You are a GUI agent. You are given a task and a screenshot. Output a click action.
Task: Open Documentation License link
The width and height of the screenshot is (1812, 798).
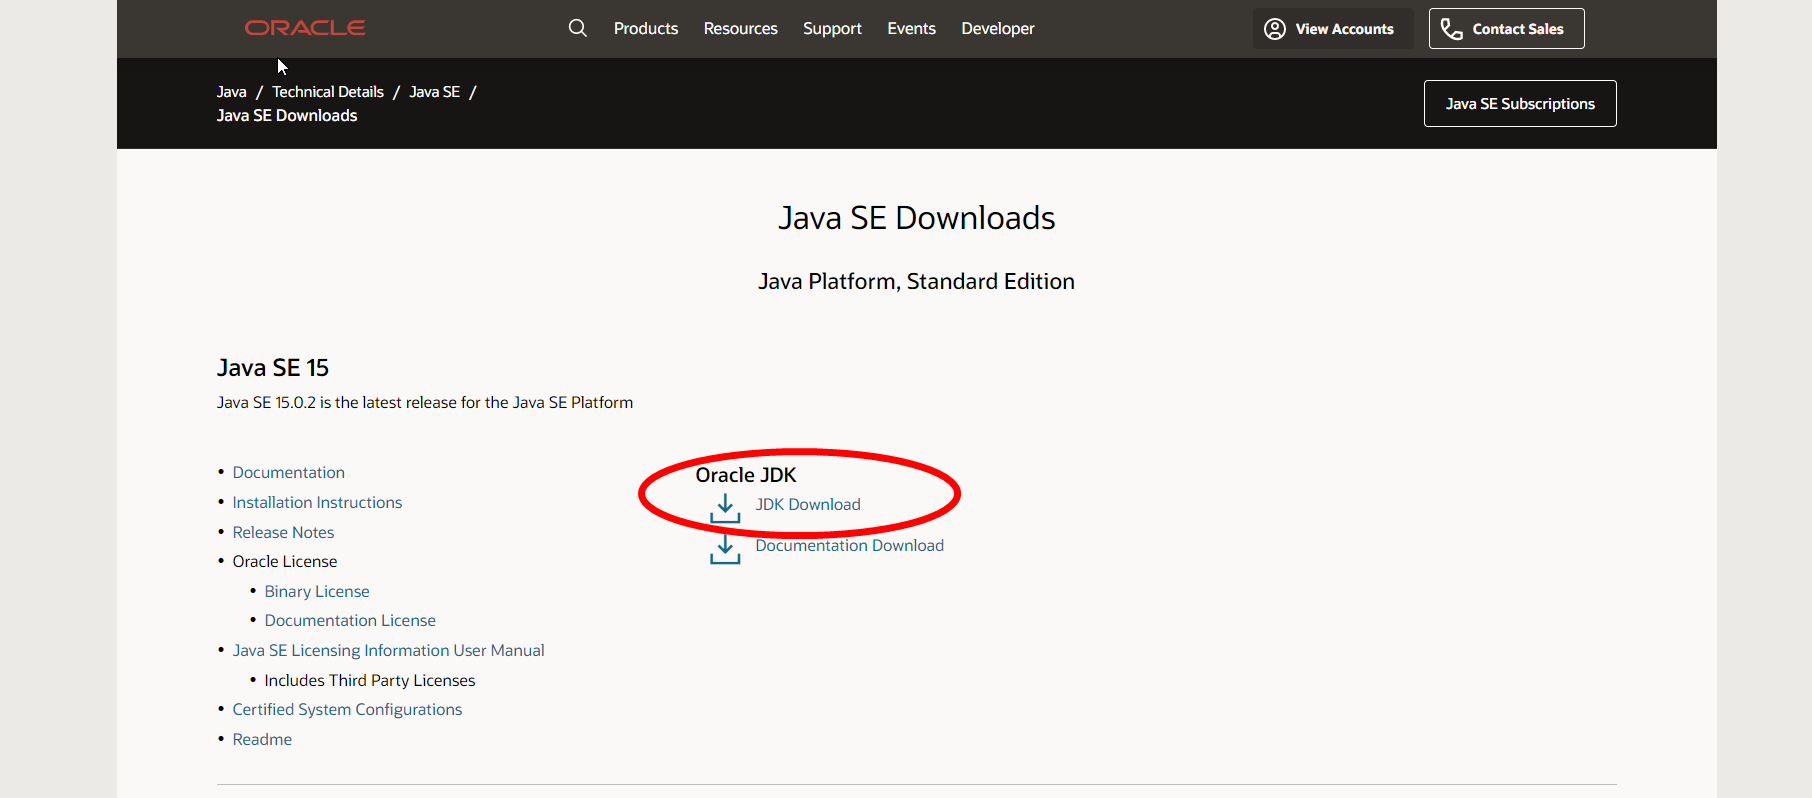point(350,620)
